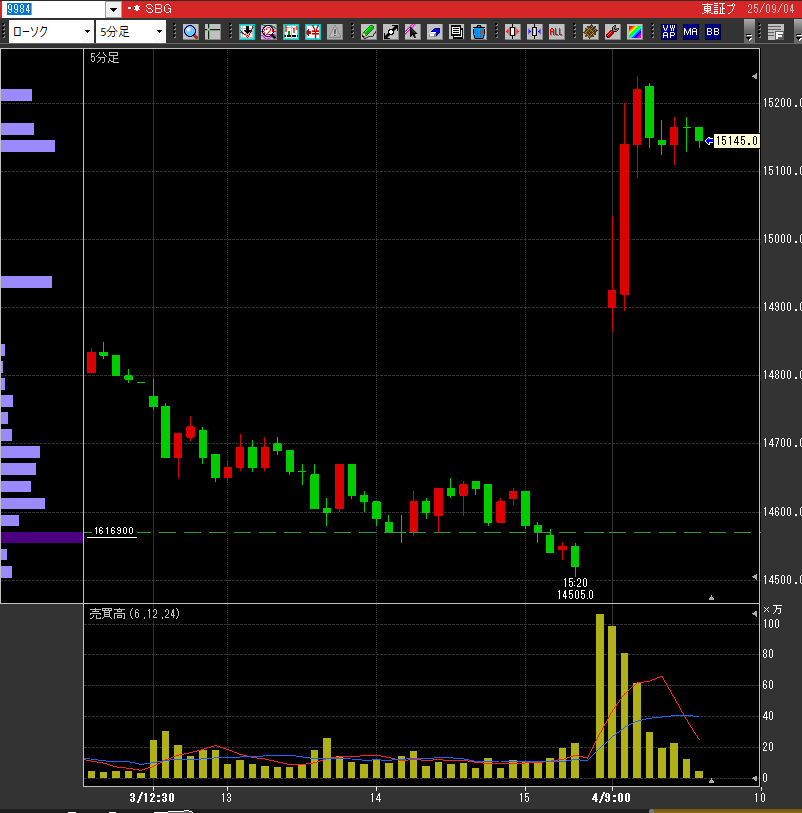Toggle the VWAP indicator
The width and height of the screenshot is (802, 813).
pyautogui.click(x=669, y=32)
